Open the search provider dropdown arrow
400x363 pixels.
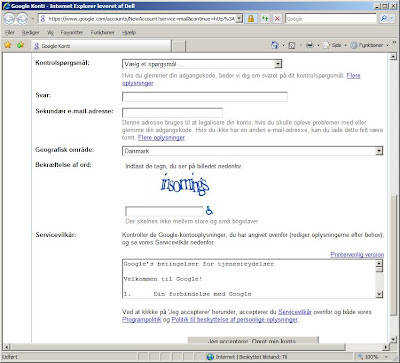point(393,19)
